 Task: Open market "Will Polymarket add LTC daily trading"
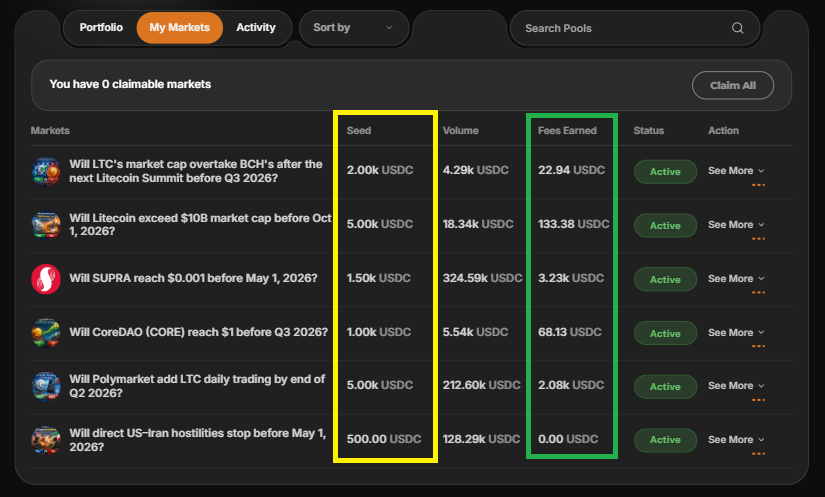click(197, 386)
